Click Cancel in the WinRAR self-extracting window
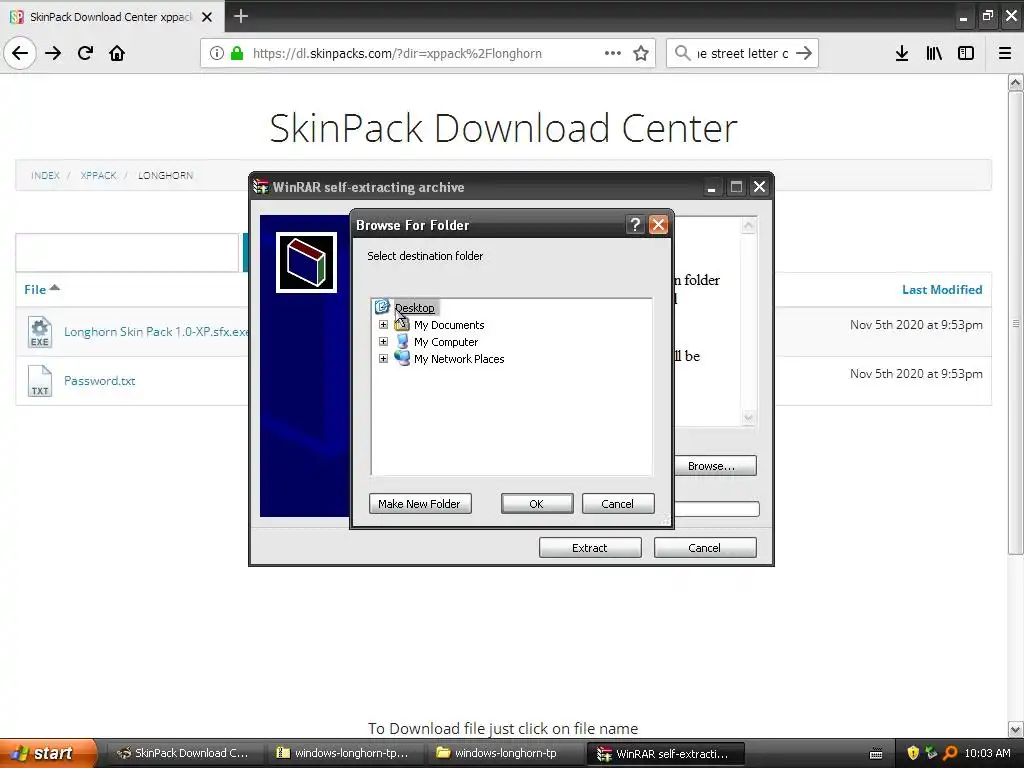The height and width of the screenshot is (768, 1024). tap(705, 547)
